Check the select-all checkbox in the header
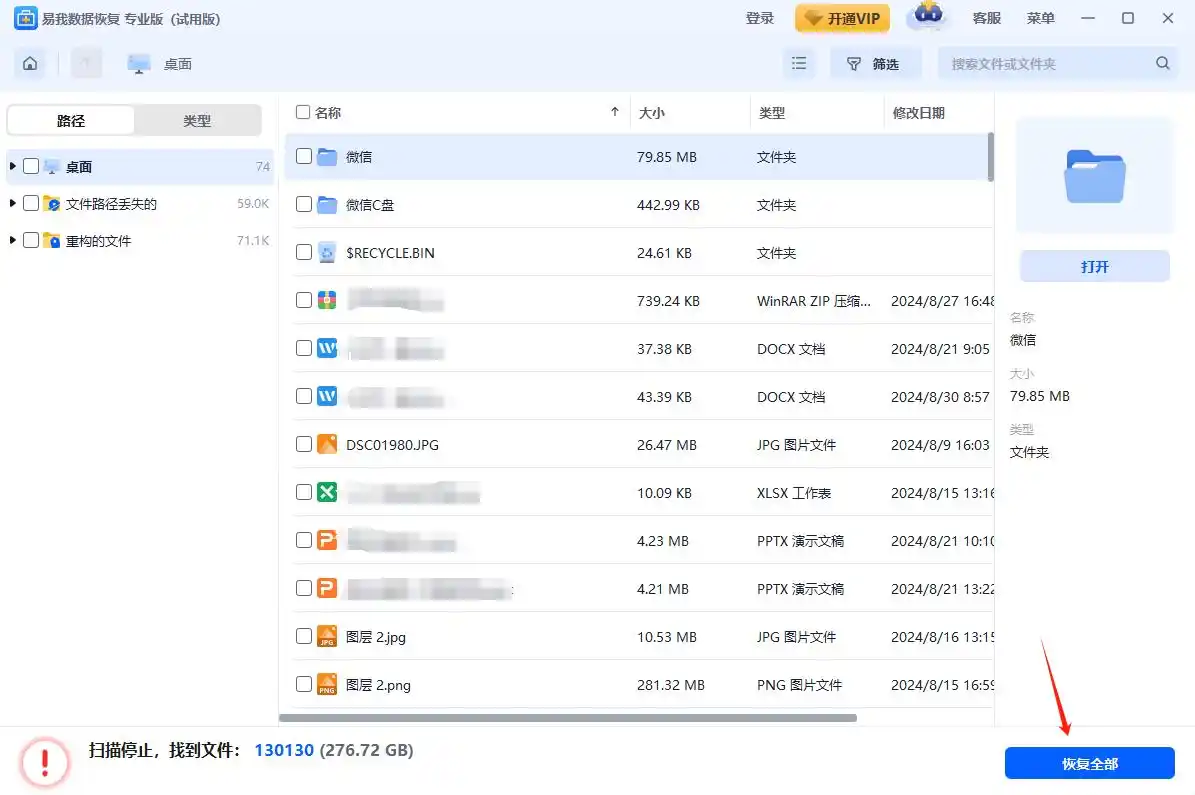 [x=303, y=112]
